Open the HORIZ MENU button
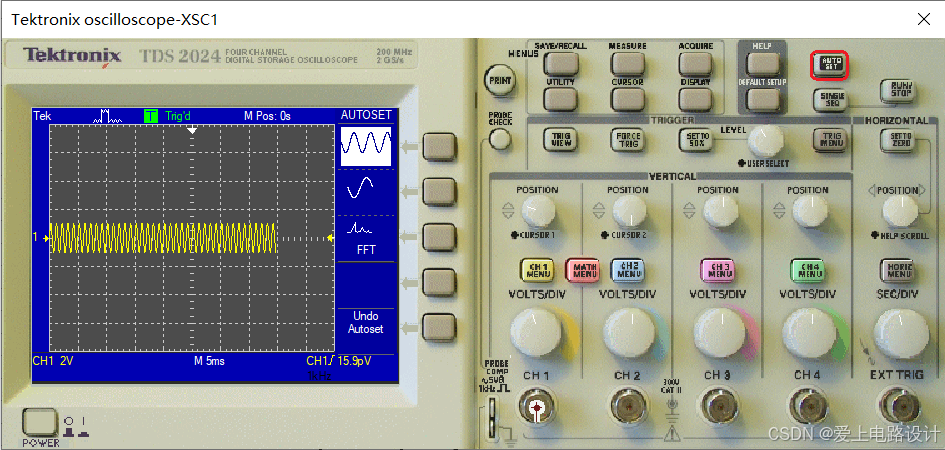This screenshot has height=450, width=945. (x=897, y=270)
